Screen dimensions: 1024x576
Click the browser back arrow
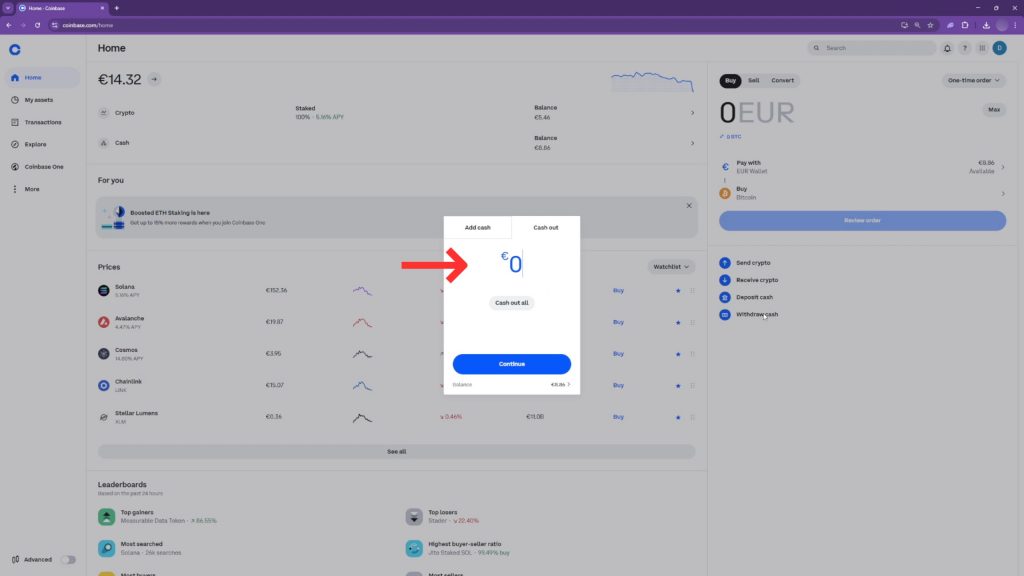click(8, 25)
